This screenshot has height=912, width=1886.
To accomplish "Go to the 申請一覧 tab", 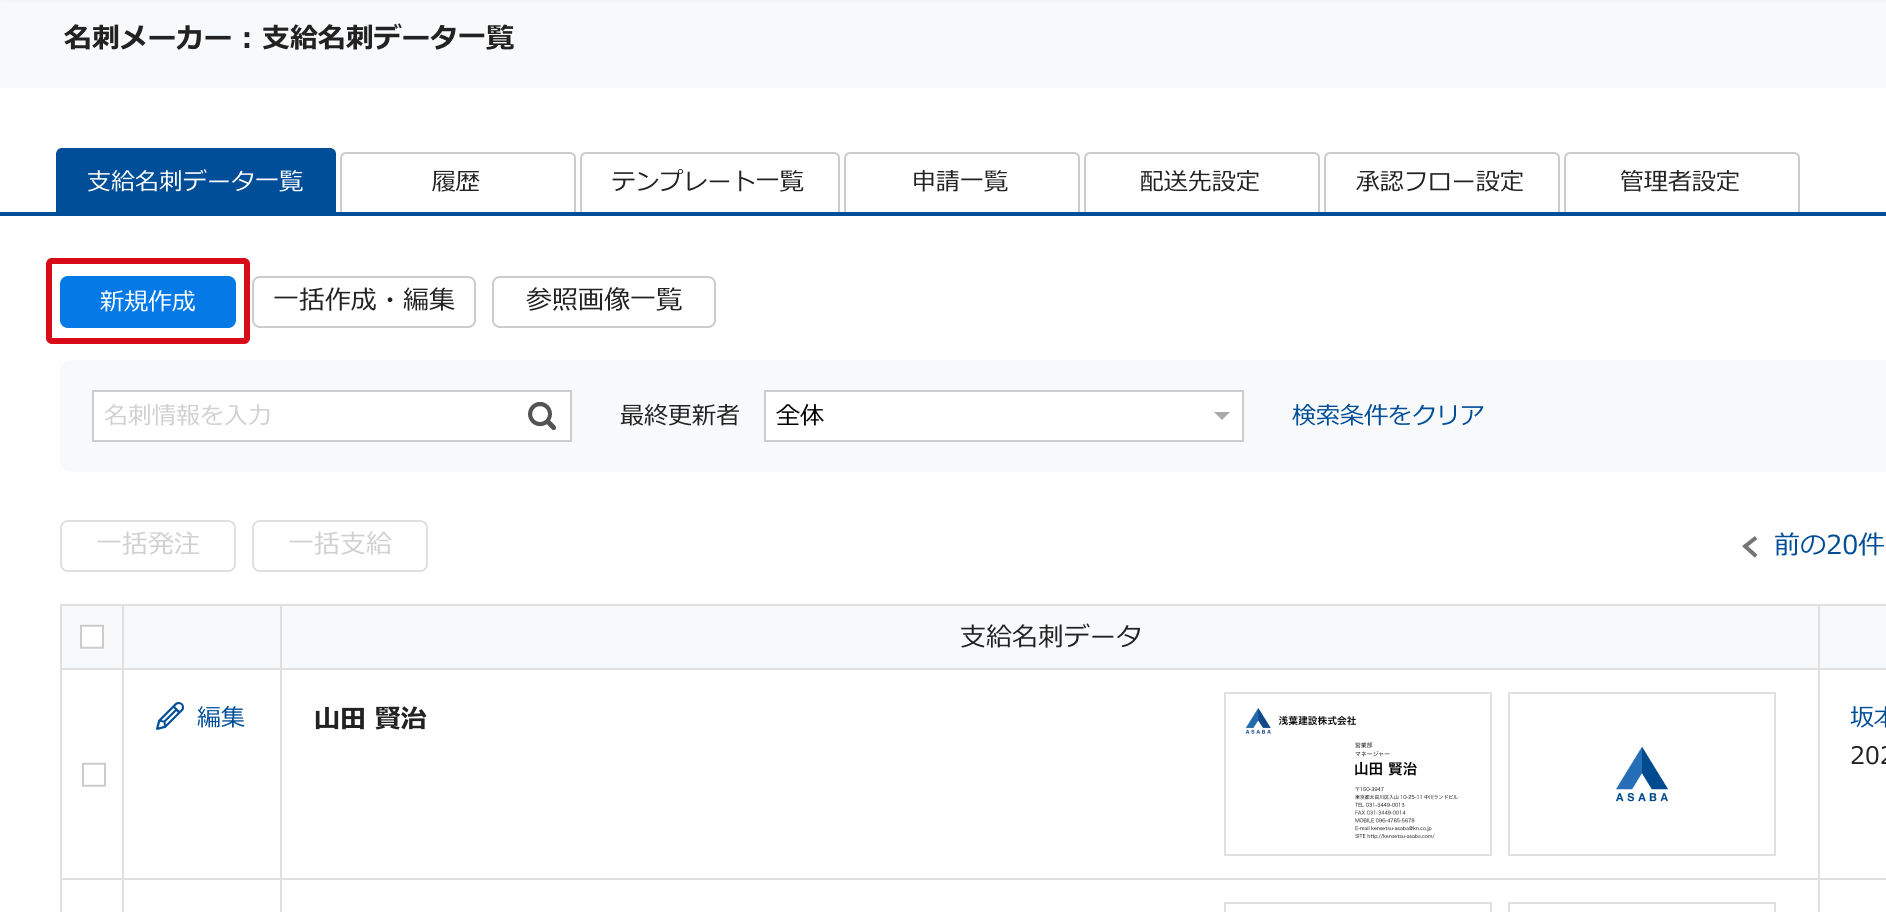I will tap(961, 182).
